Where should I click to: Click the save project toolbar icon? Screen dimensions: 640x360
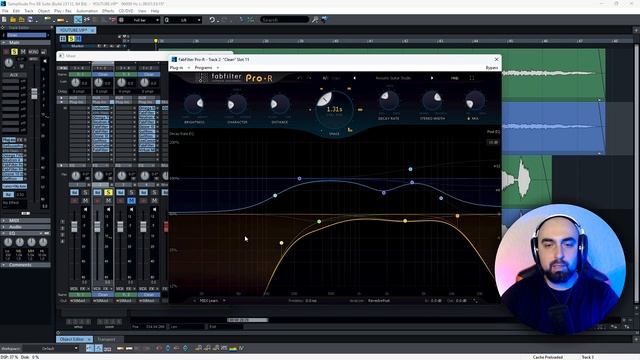[x=30, y=20]
